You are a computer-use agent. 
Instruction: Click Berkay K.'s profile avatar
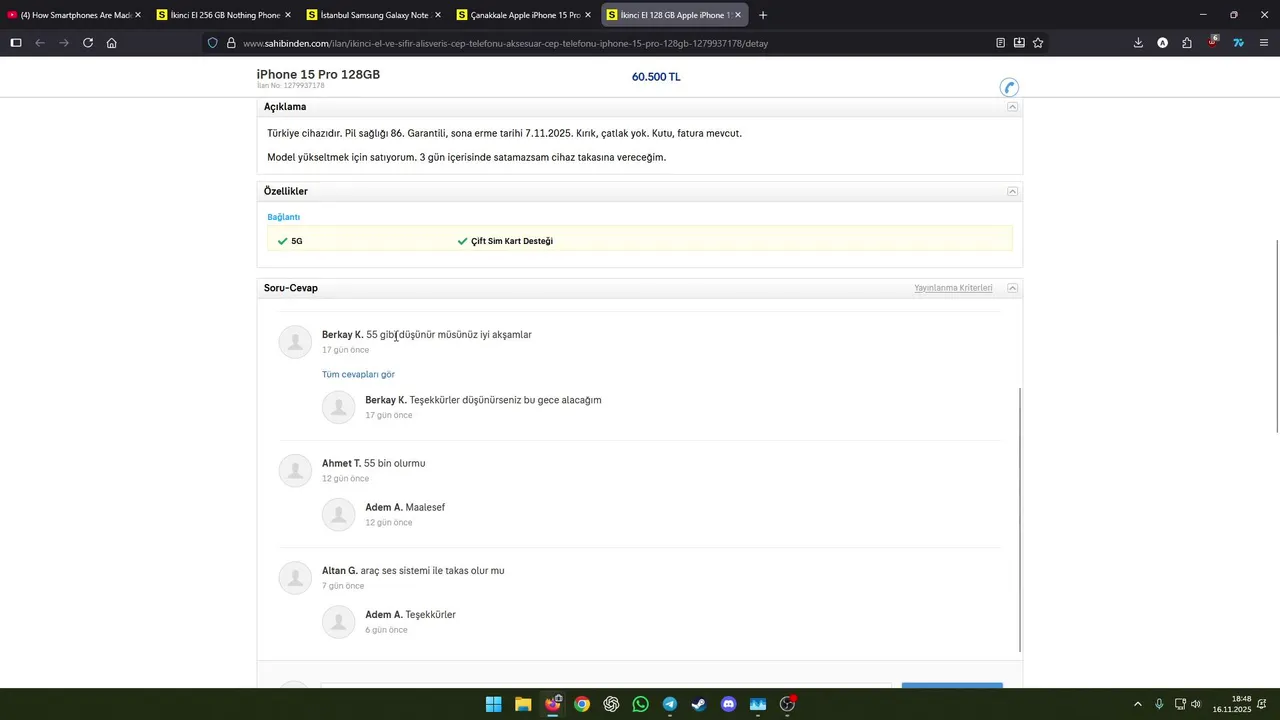click(x=295, y=342)
